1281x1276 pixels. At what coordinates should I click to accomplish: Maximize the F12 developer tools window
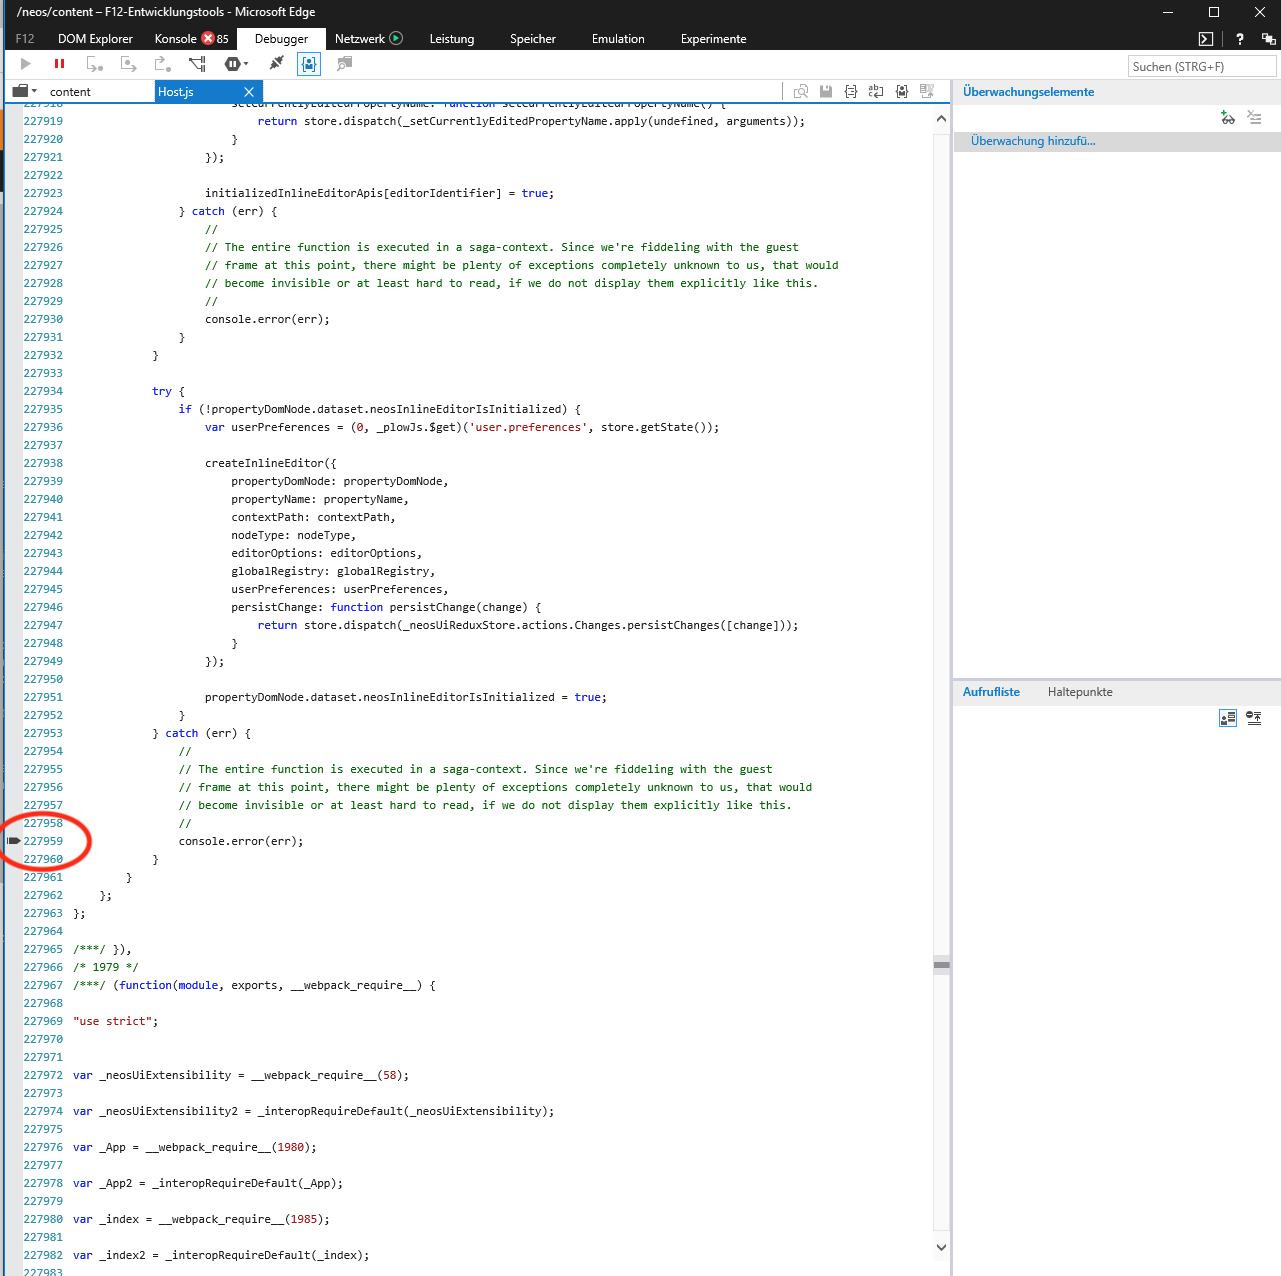coord(1214,12)
